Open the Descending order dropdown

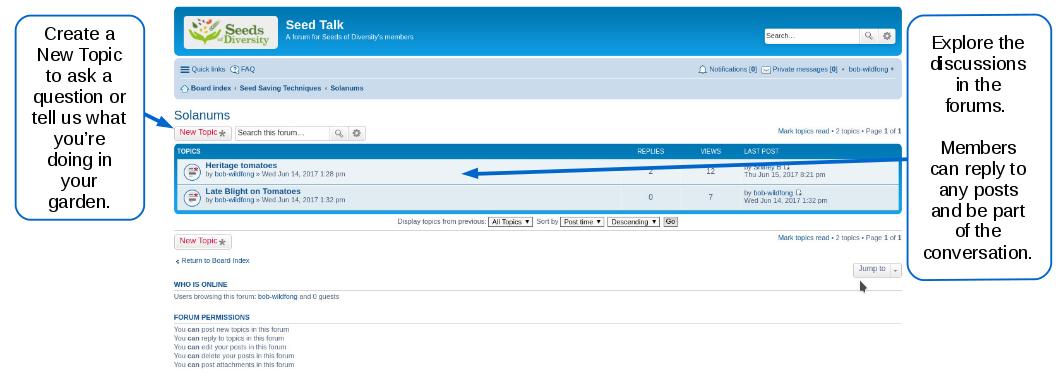click(633, 221)
